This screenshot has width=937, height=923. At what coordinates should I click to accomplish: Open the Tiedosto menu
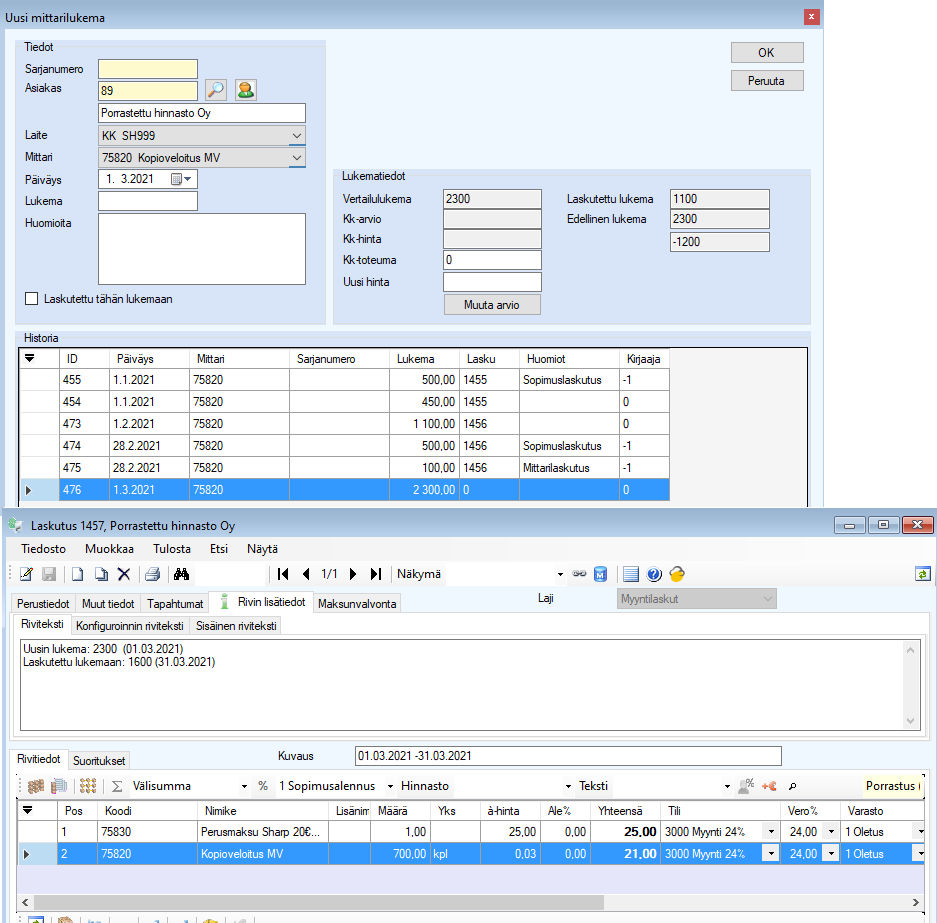click(x=44, y=548)
